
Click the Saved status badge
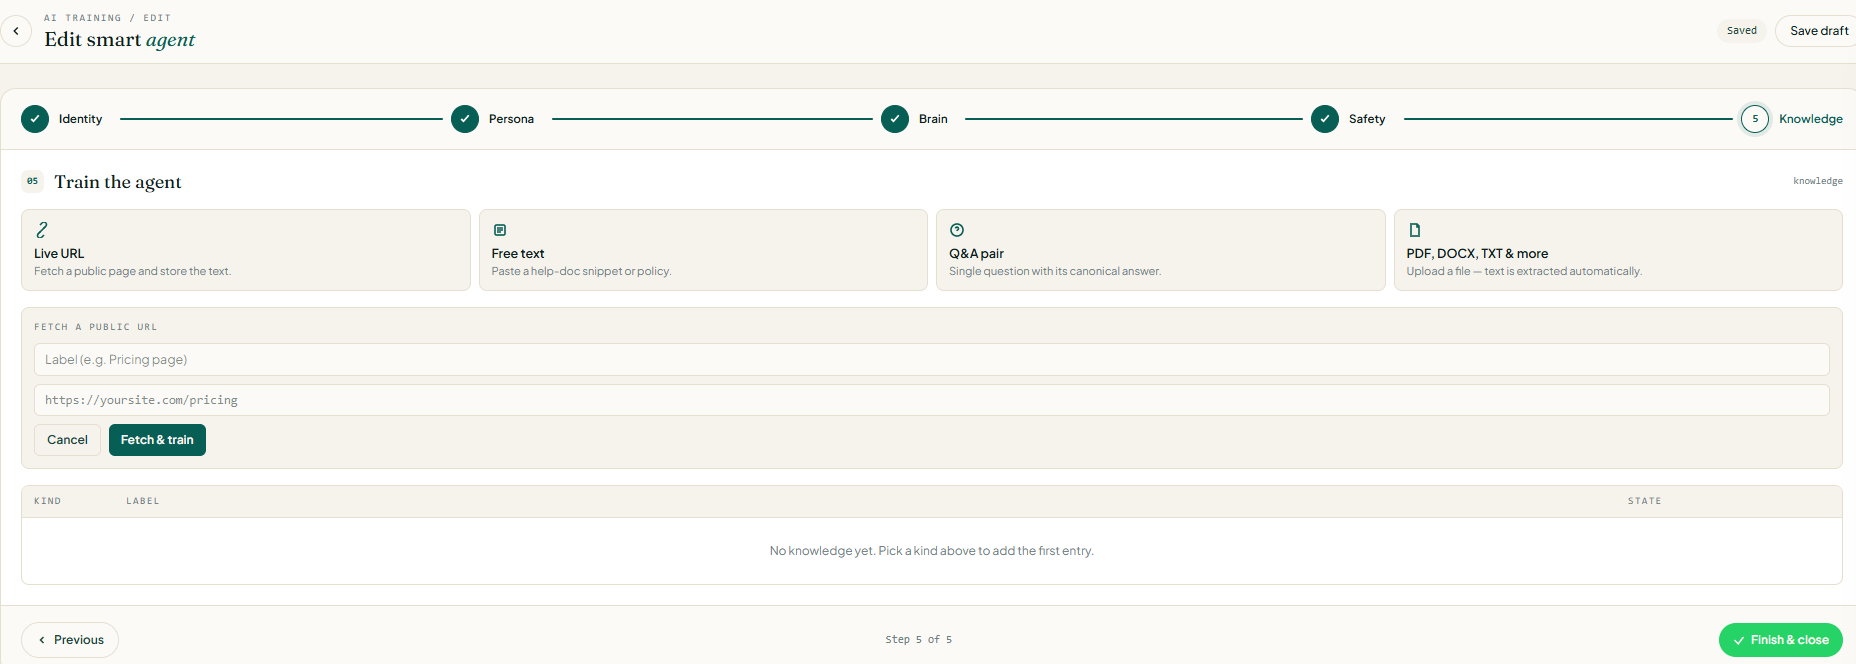[x=1742, y=31]
